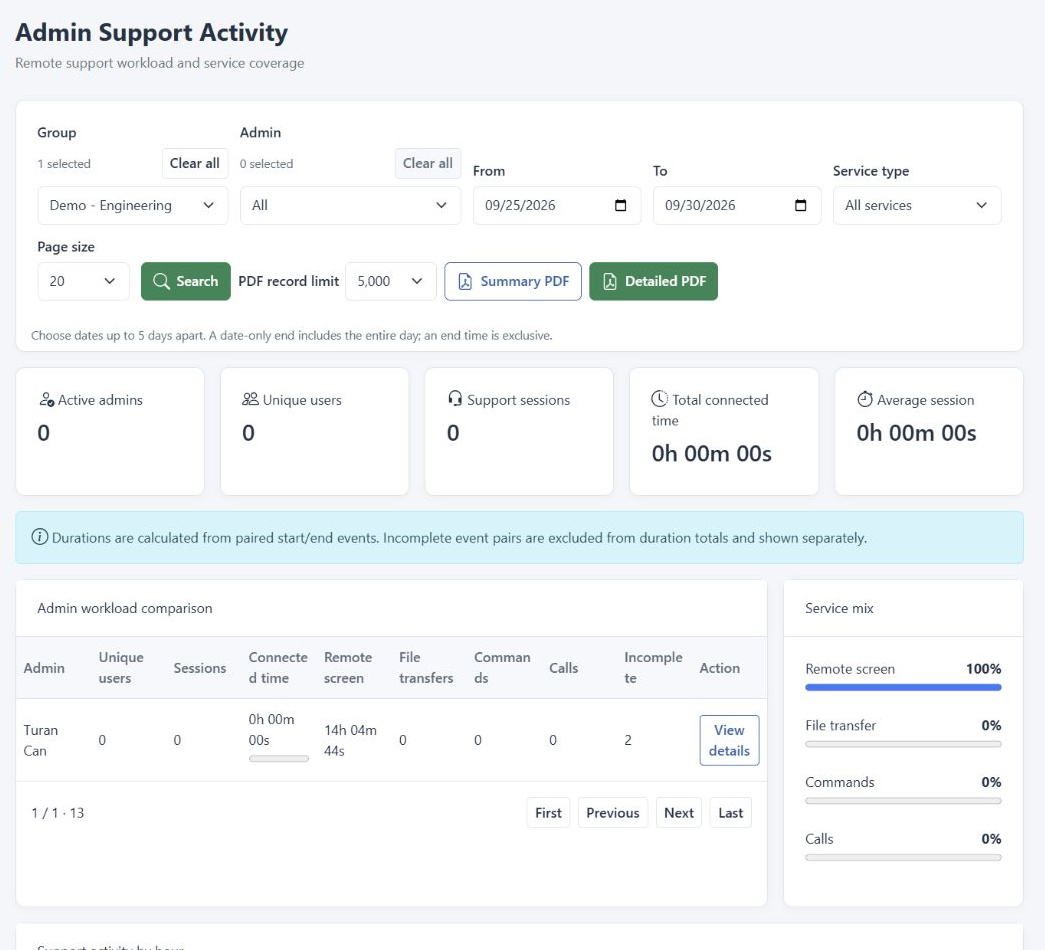
Task: Export the Detailed PDF
Action: [654, 281]
